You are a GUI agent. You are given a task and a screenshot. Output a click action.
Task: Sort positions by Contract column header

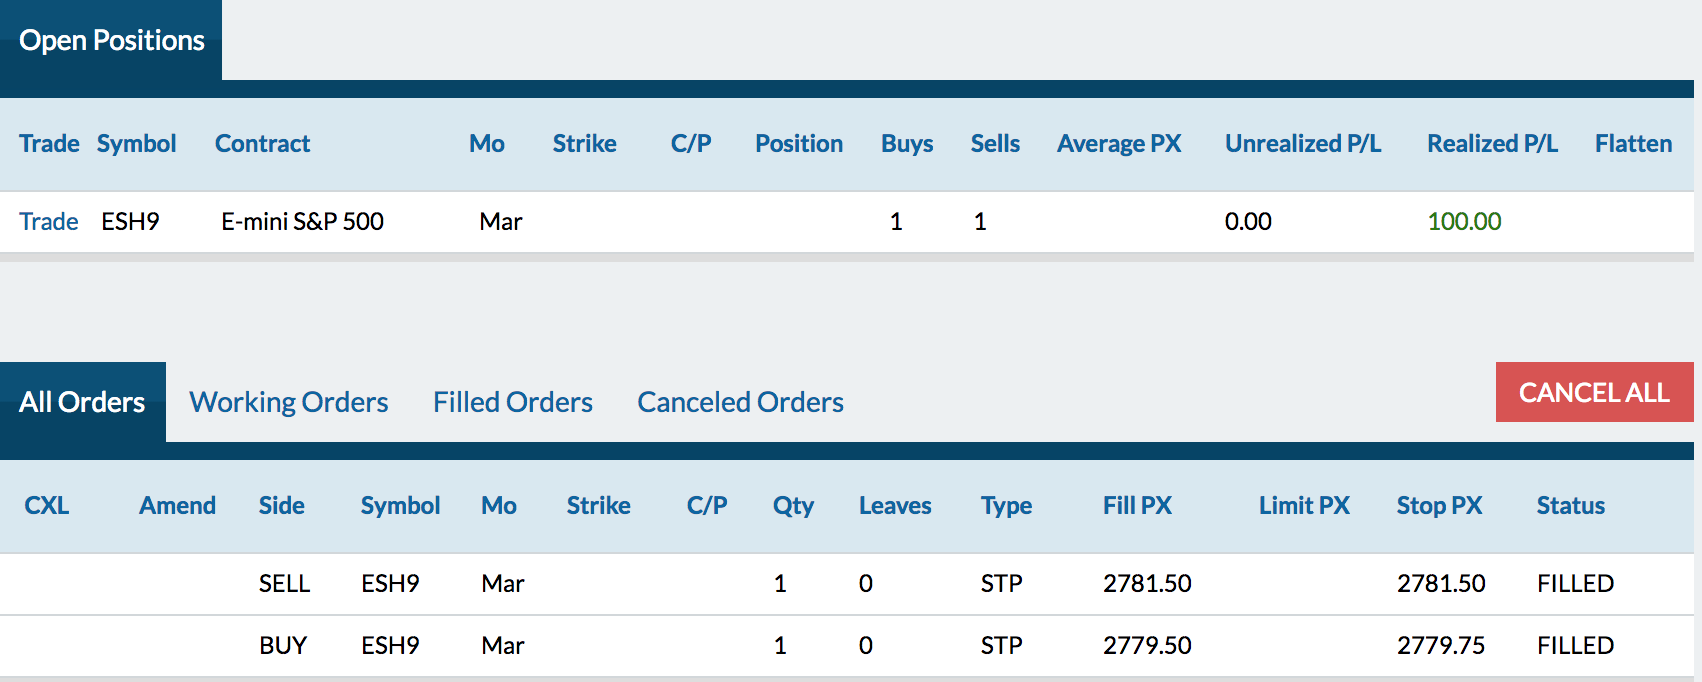[x=263, y=143]
